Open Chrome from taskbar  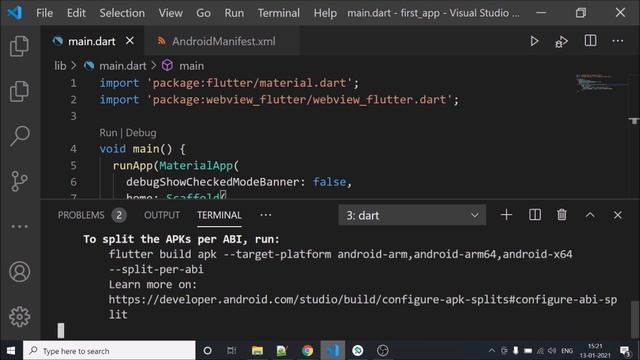coord(307,351)
